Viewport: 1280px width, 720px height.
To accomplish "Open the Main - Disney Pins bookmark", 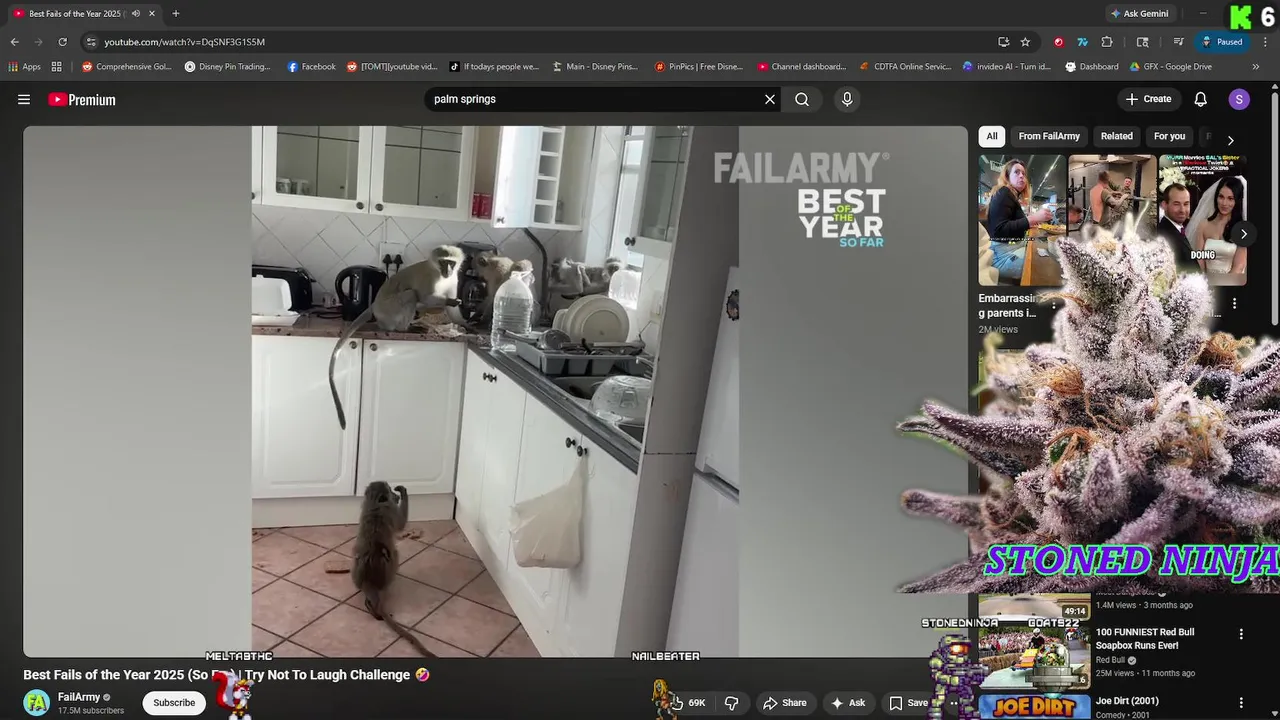I will (x=595, y=67).
